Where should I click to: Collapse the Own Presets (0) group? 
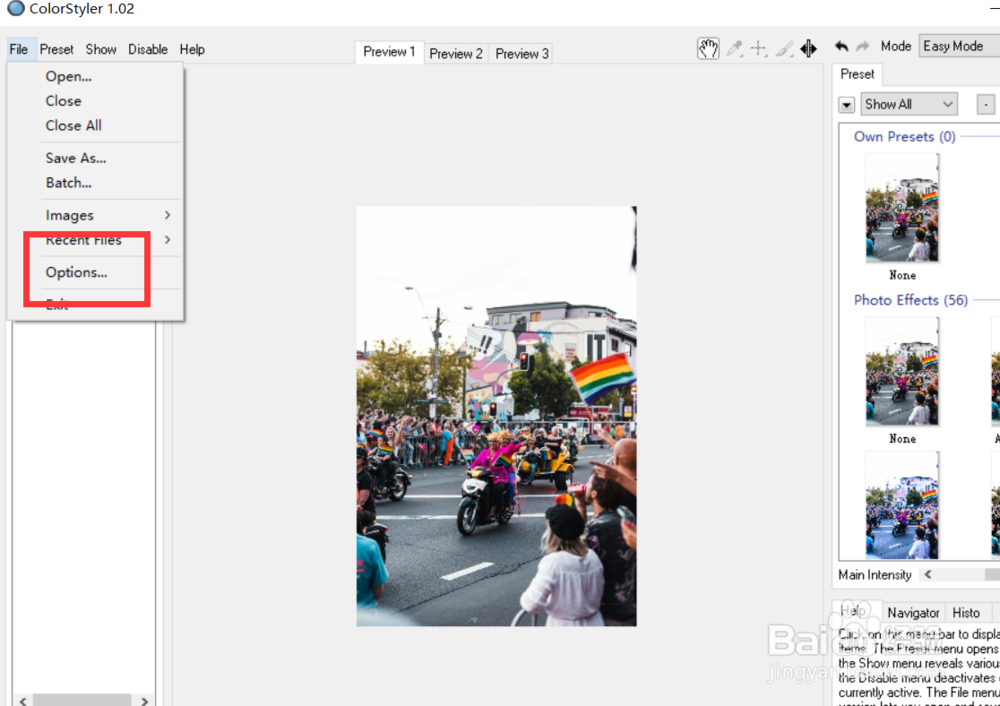point(904,136)
